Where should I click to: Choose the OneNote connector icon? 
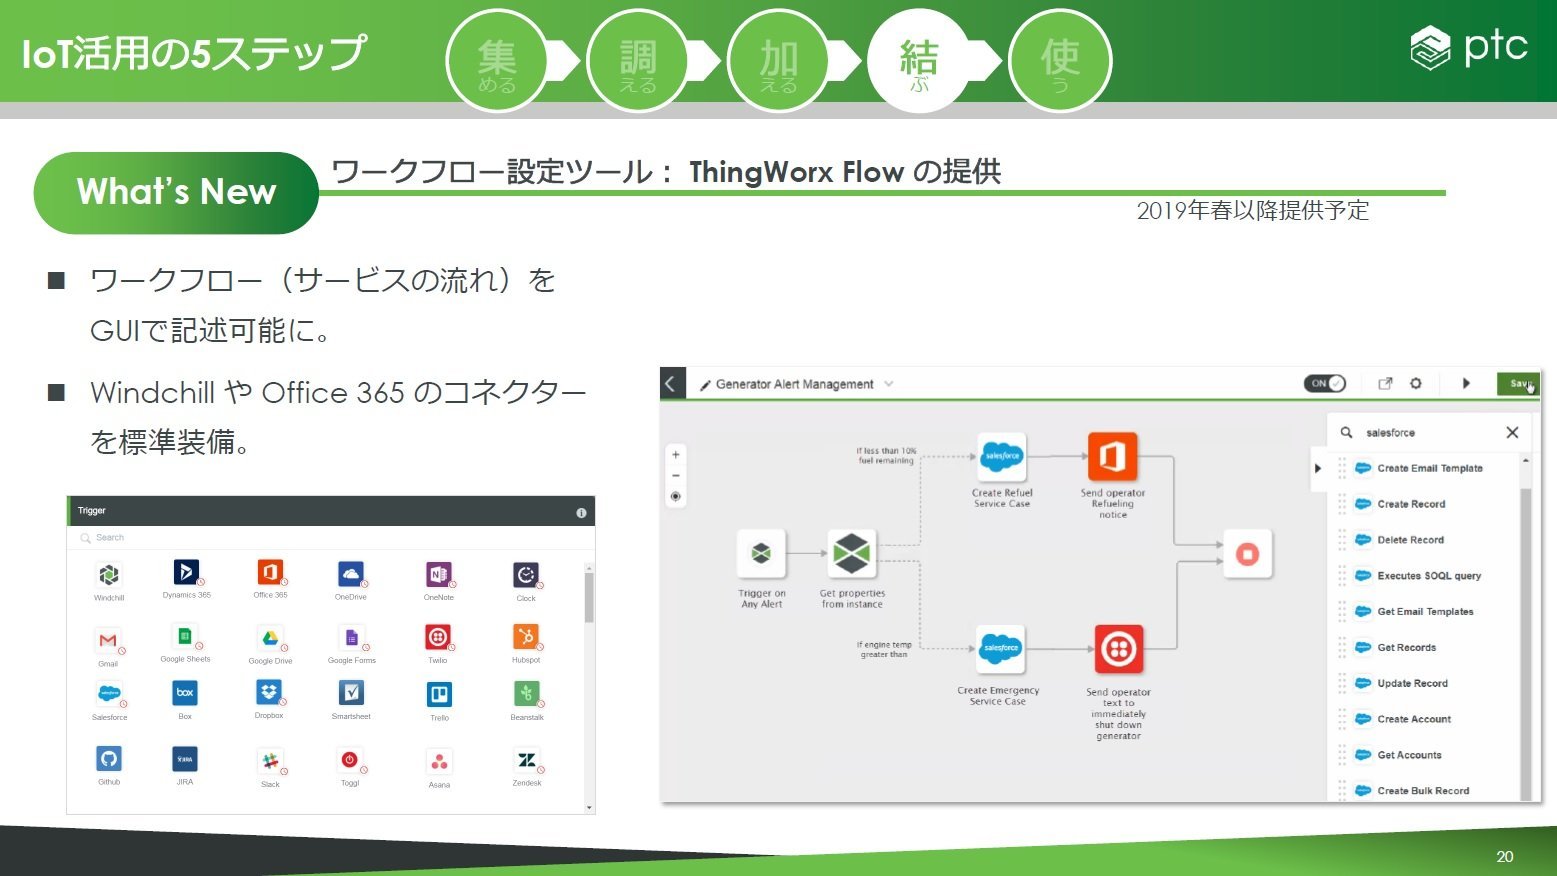pyautogui.click(x=438, y=574)
